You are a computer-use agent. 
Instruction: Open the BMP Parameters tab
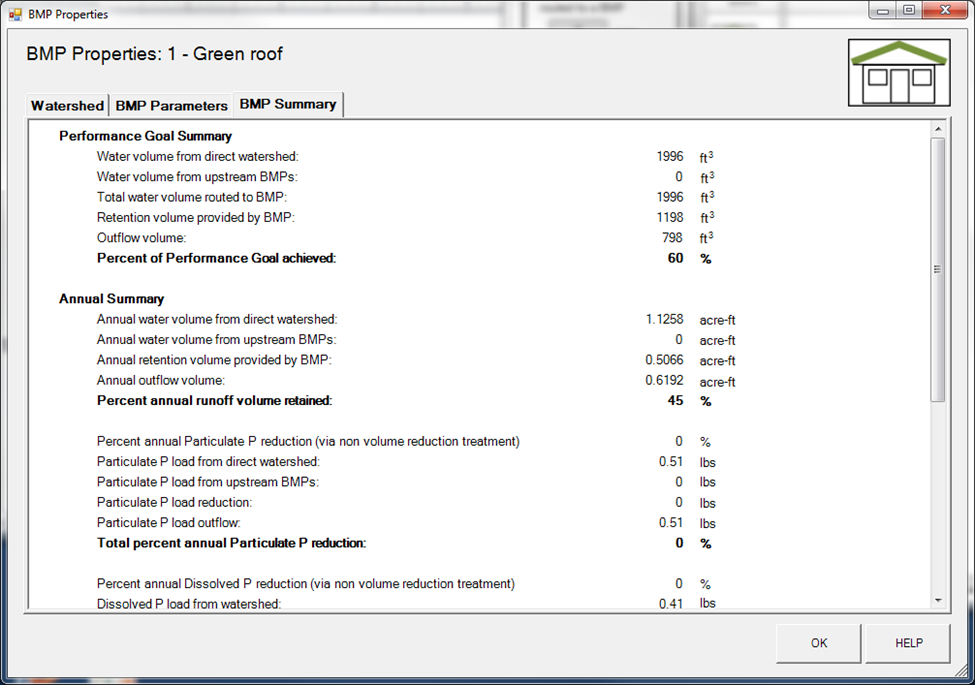[171, 106]
